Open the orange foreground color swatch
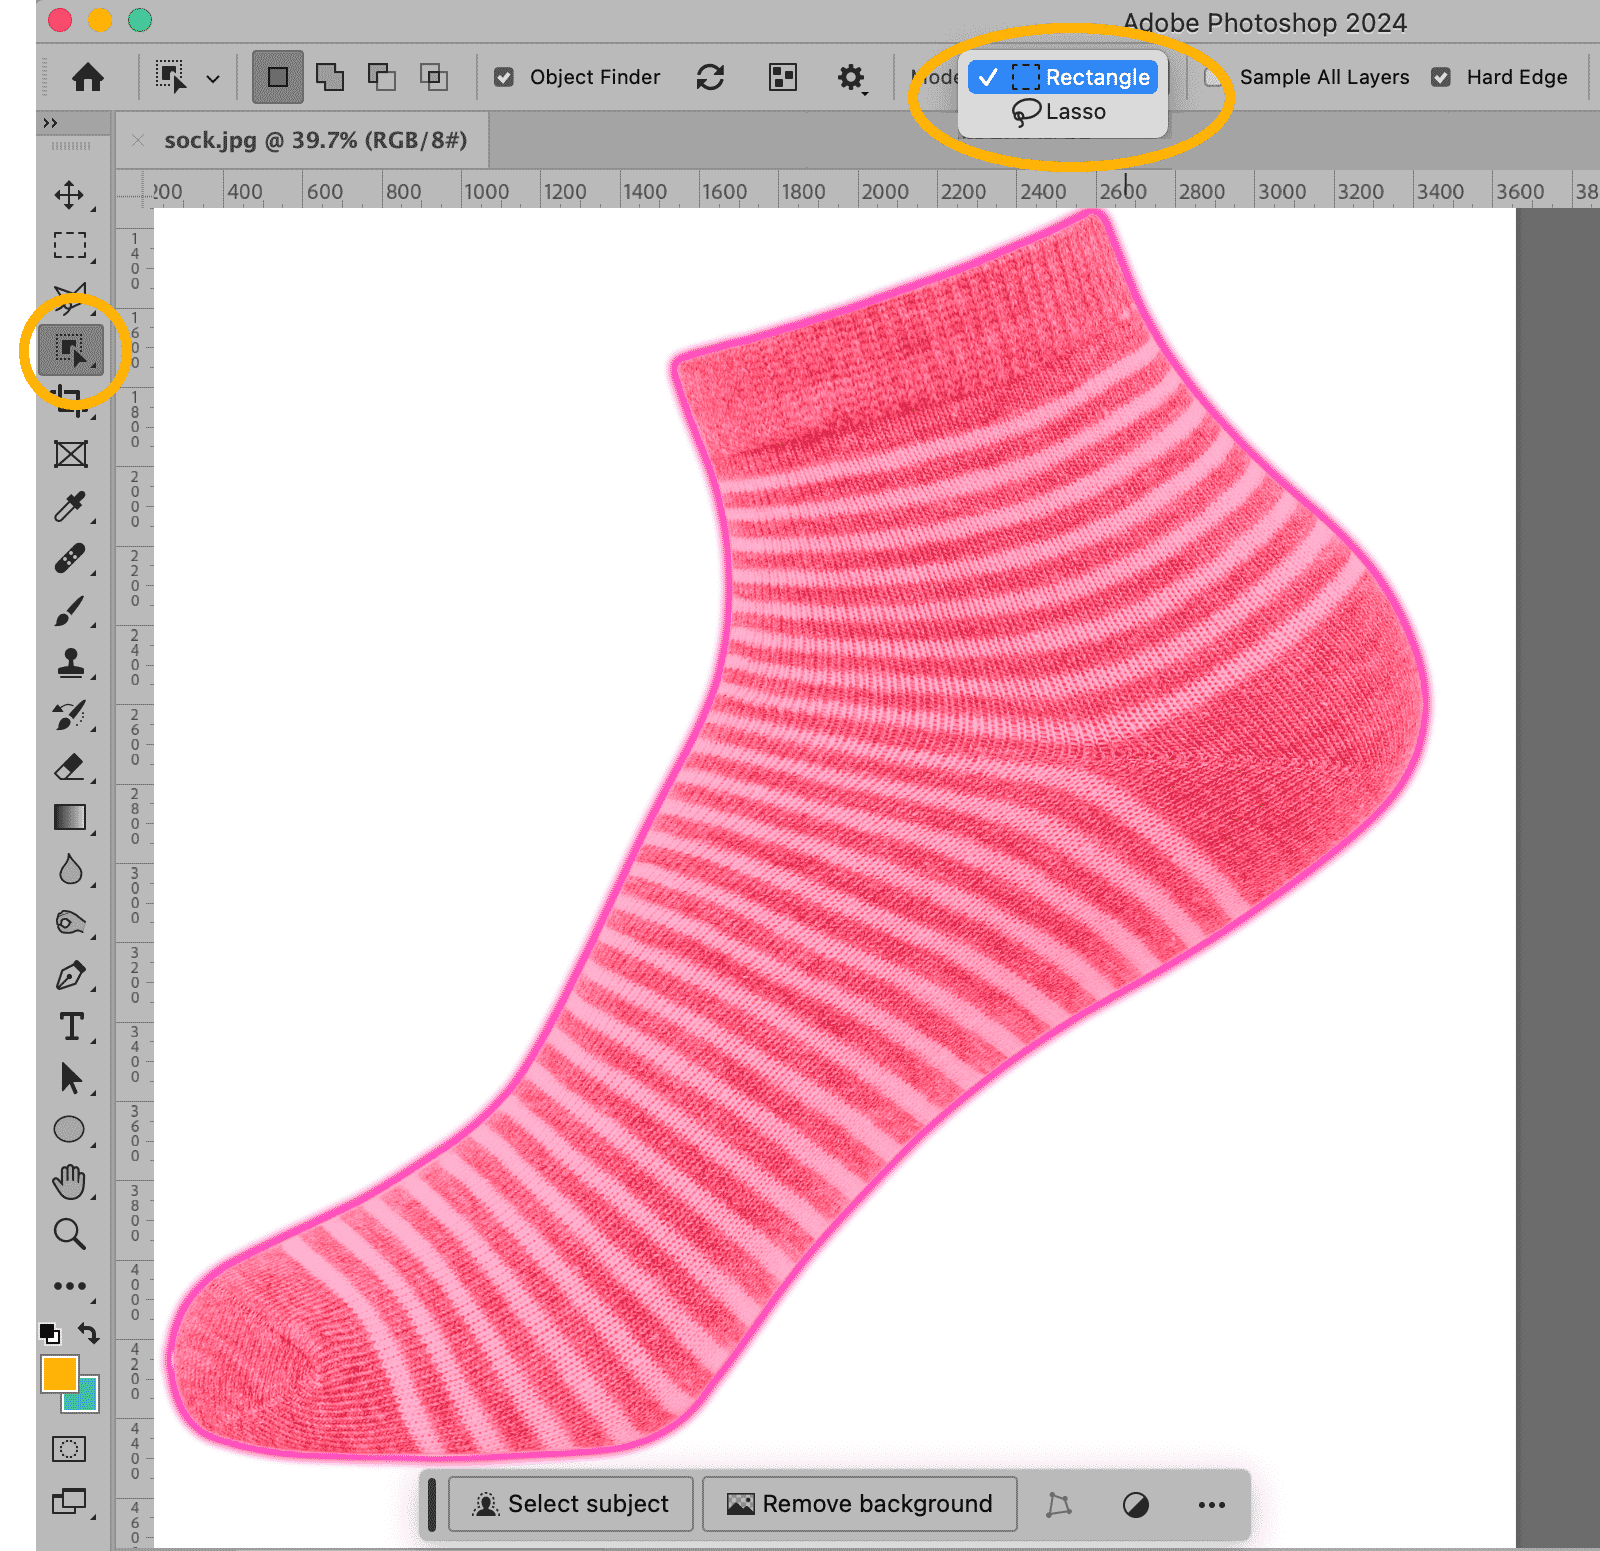Viewport: 1600px width, 1551px height. (59, 1373)
